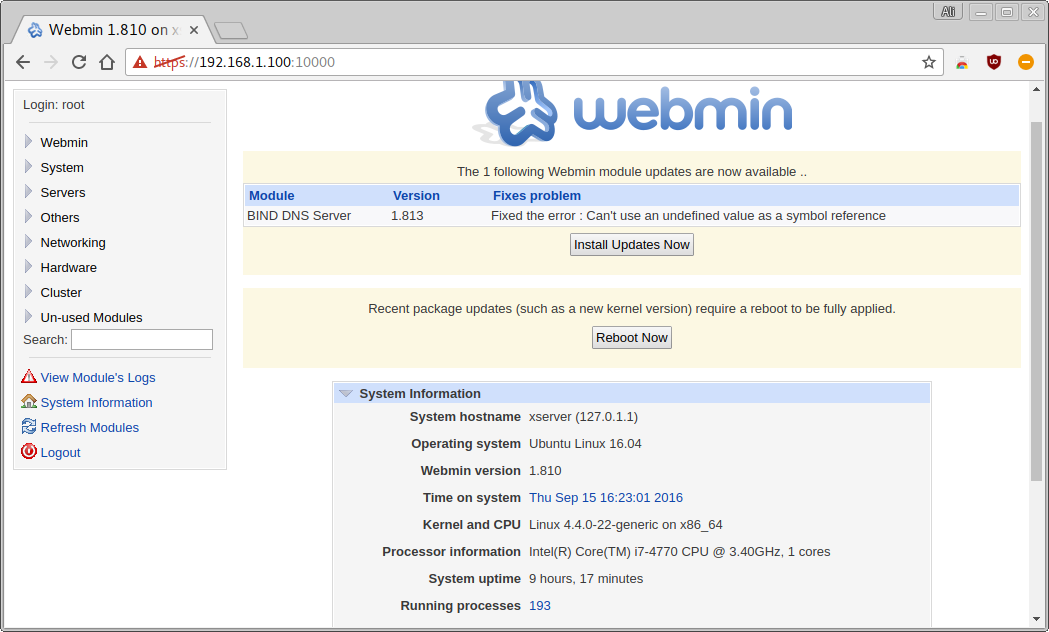Click the Webmin logo at top
Image resolution: width=1049 pixels, height=632 pixels.
pyautogui.click(x=632, y=112)
